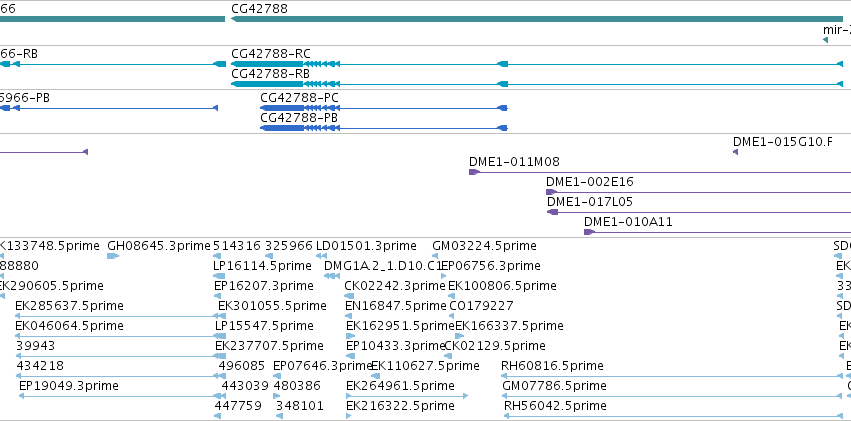This screenshot has width=851, height=421.
Task: Select the CO179227 label
Action: pyautogui.click(x=481, y=306)
